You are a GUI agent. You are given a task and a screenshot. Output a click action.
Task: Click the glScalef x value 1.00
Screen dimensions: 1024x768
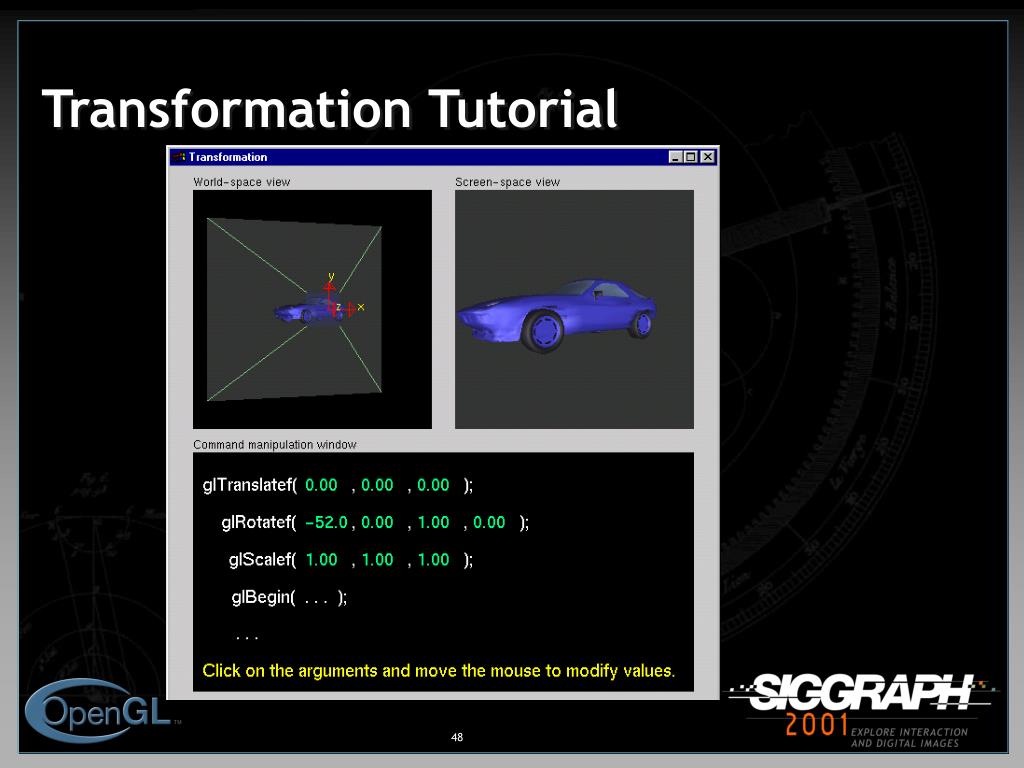click(x=321, y=560)
